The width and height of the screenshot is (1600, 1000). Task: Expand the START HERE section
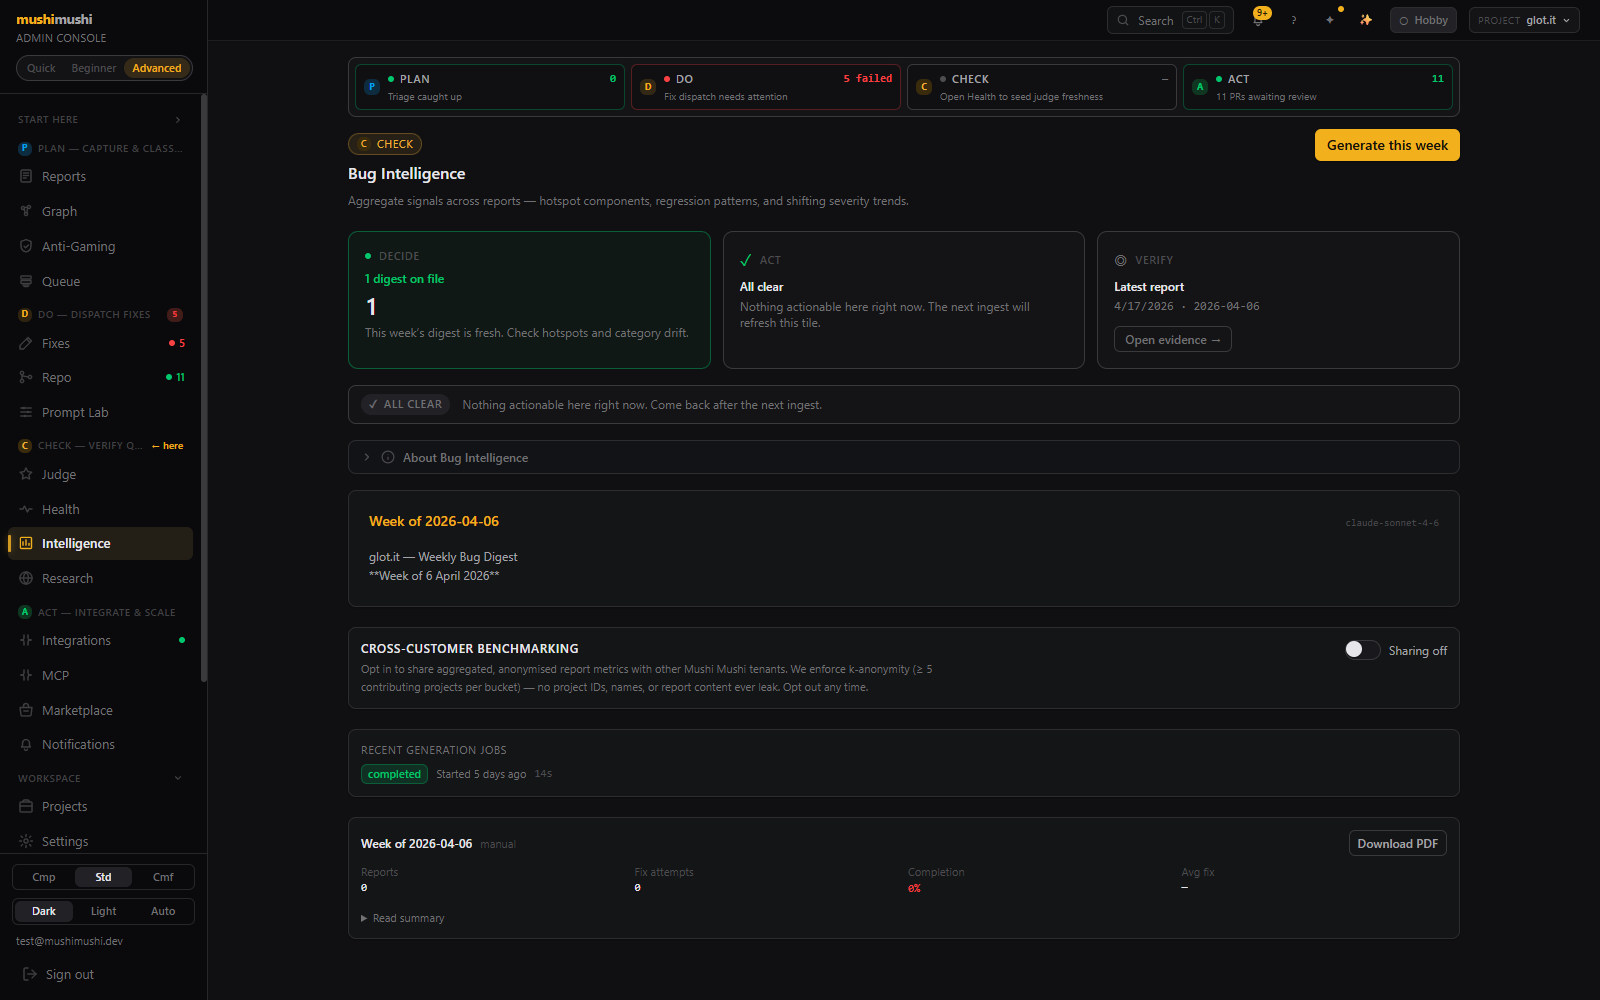(x=100, y=119)
